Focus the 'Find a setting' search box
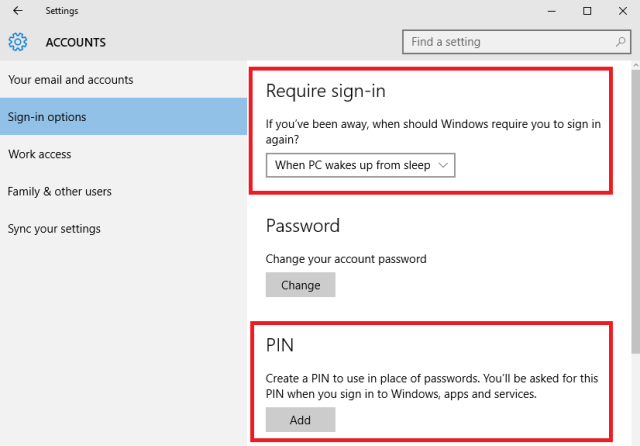Viewport: 640px width, 446px height. [505, 42]
